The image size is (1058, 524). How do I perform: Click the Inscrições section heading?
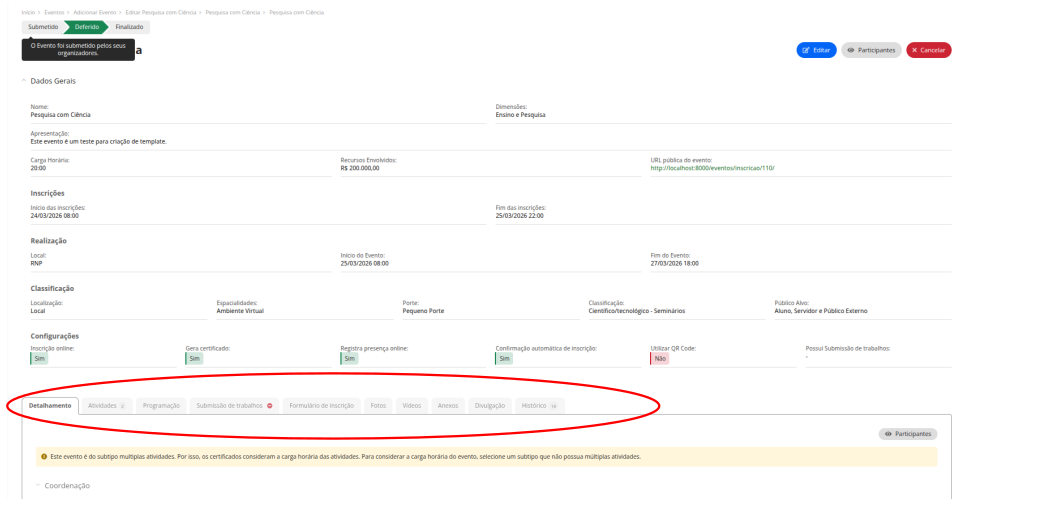(47, 194)
